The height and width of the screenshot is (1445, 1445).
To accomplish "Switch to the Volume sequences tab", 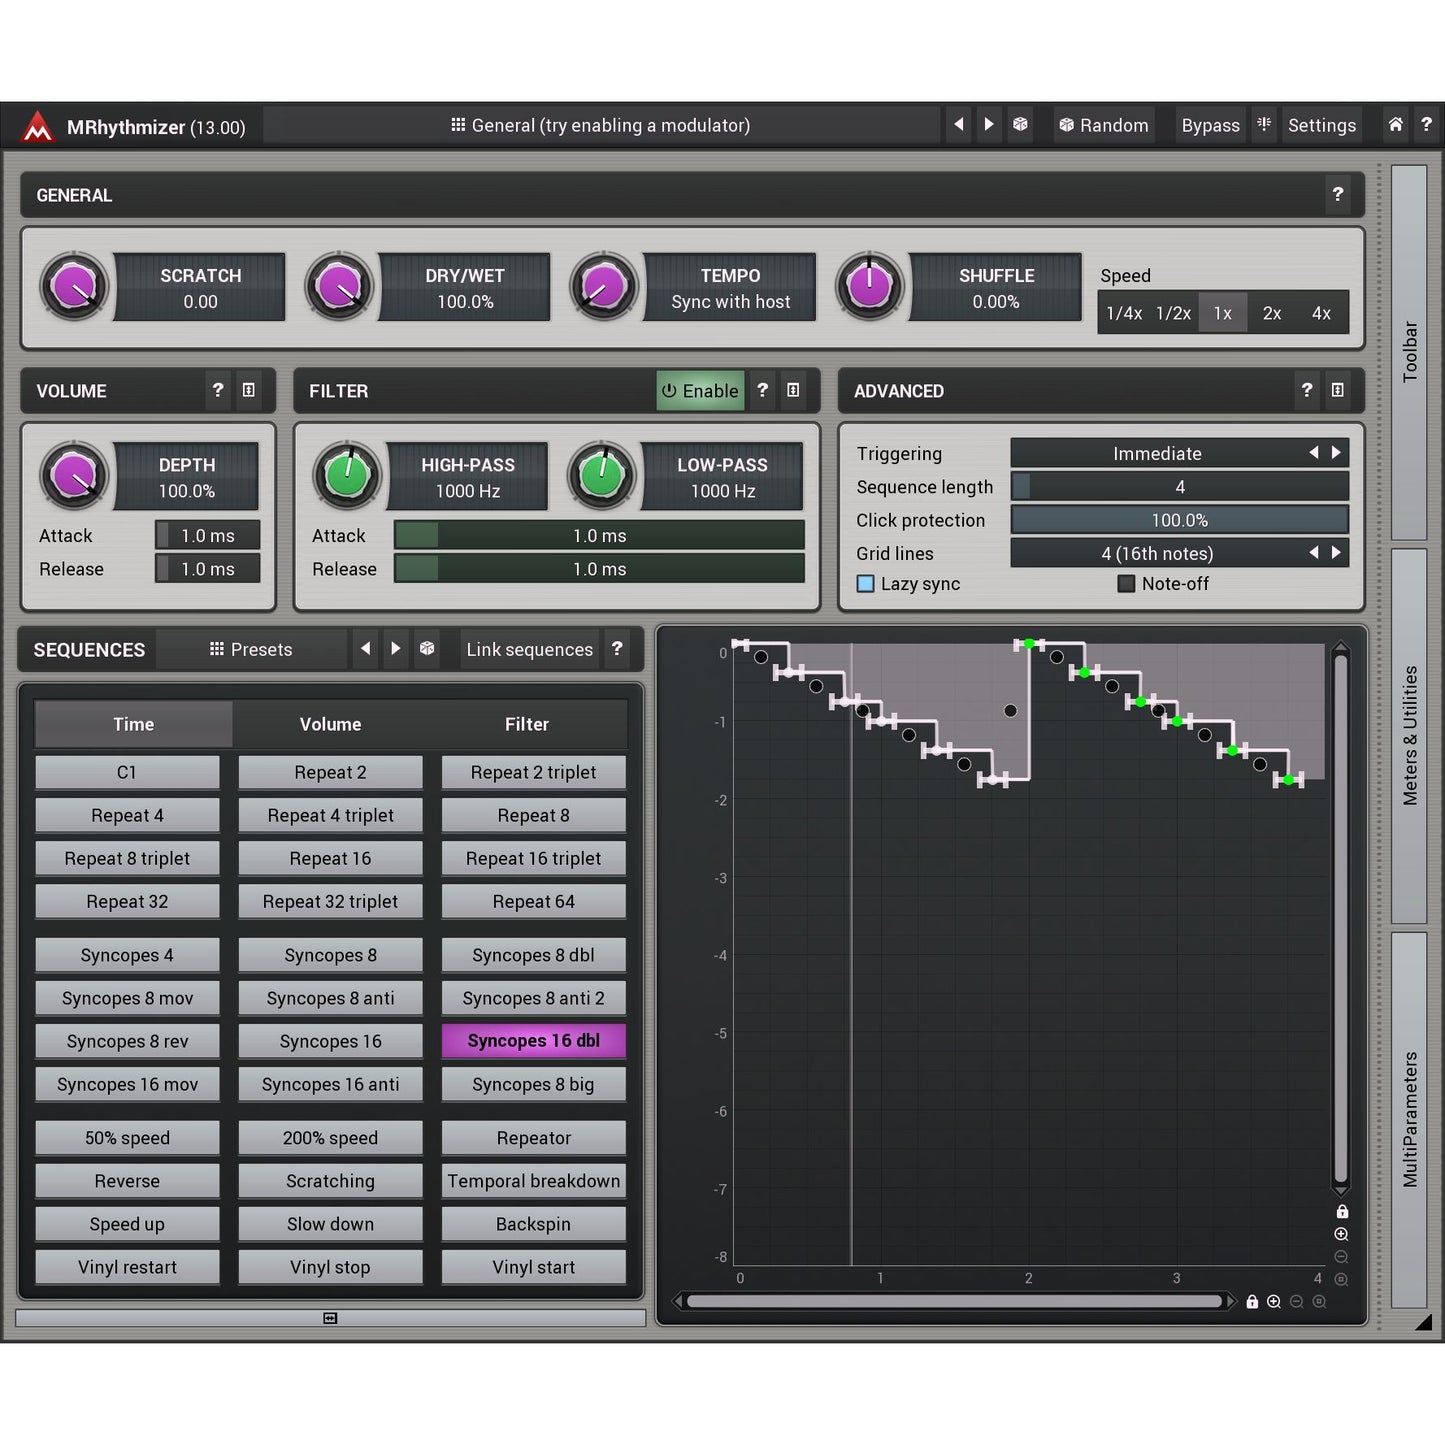I will (330, 725).
